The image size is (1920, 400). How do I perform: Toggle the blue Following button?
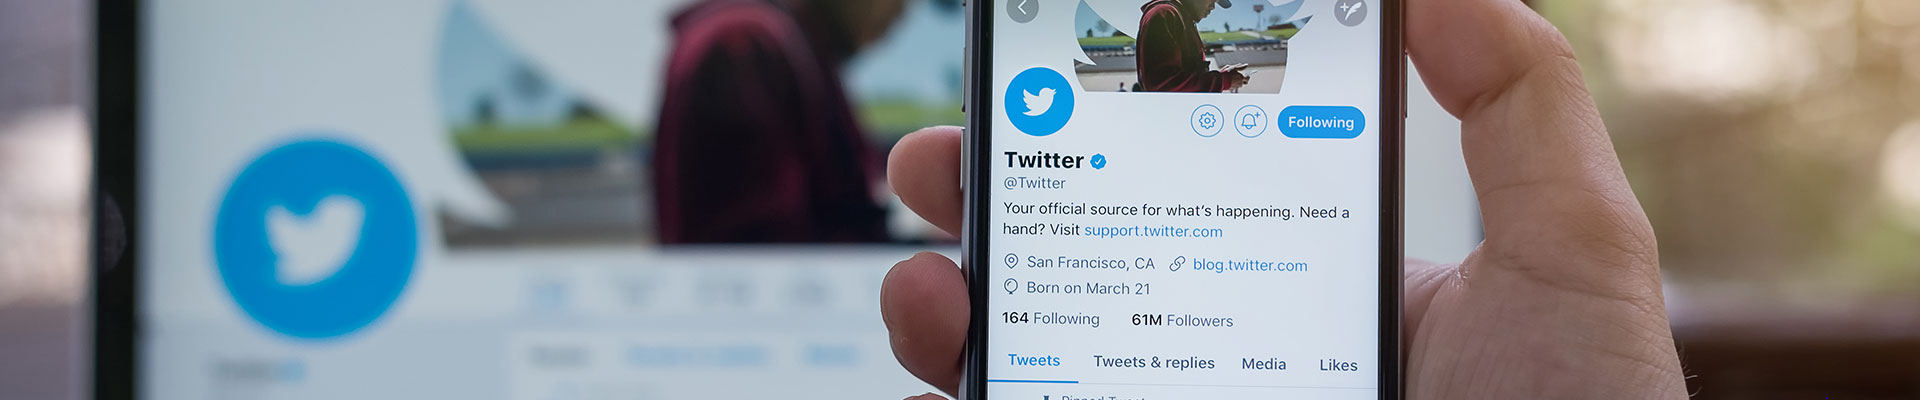(1321, 122)
